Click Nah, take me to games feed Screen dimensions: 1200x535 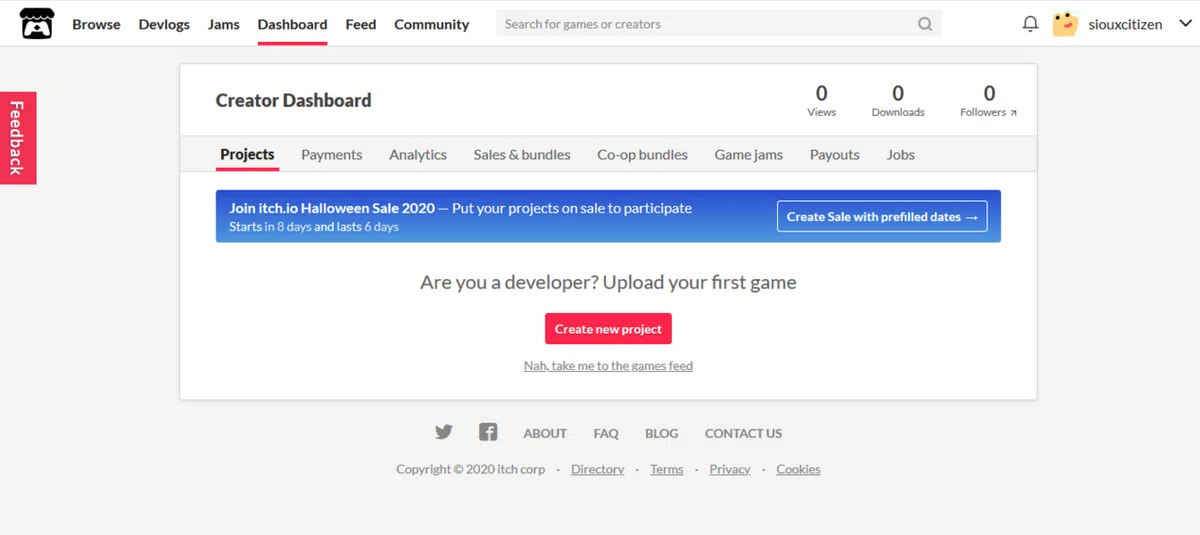click(x=608, y=366)
